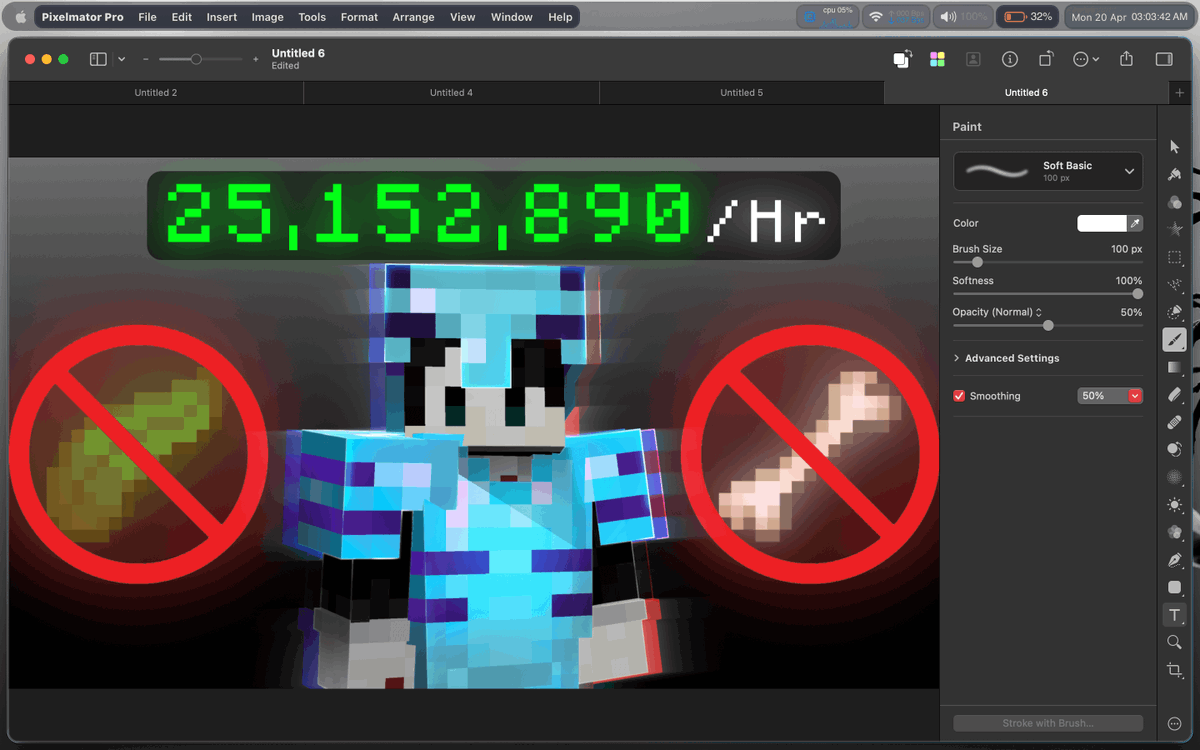This screenshot has height=750, width=1200.
Task: Toggle the right tool options sidebar
Action: pos(1164,59)
